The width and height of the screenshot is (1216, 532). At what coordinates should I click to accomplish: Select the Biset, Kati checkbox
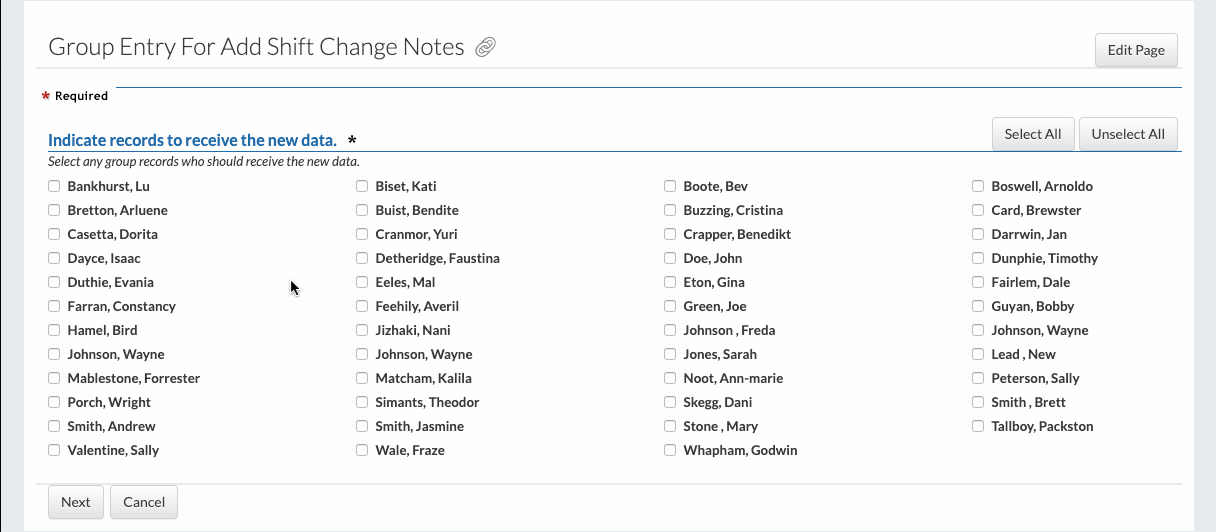point(362,186)
